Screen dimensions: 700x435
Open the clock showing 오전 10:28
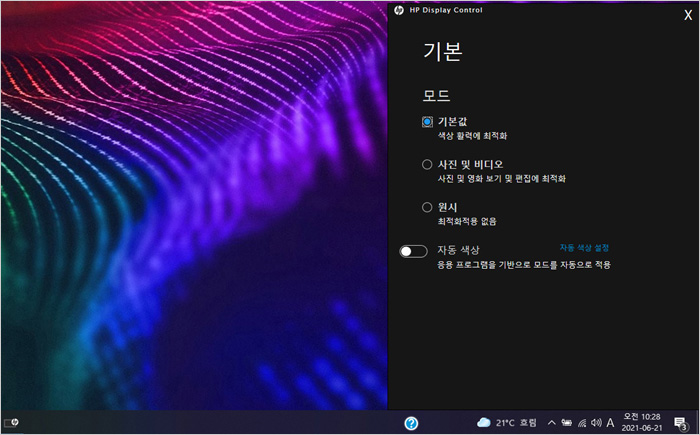pyautogui.click(x=642, y=422)
